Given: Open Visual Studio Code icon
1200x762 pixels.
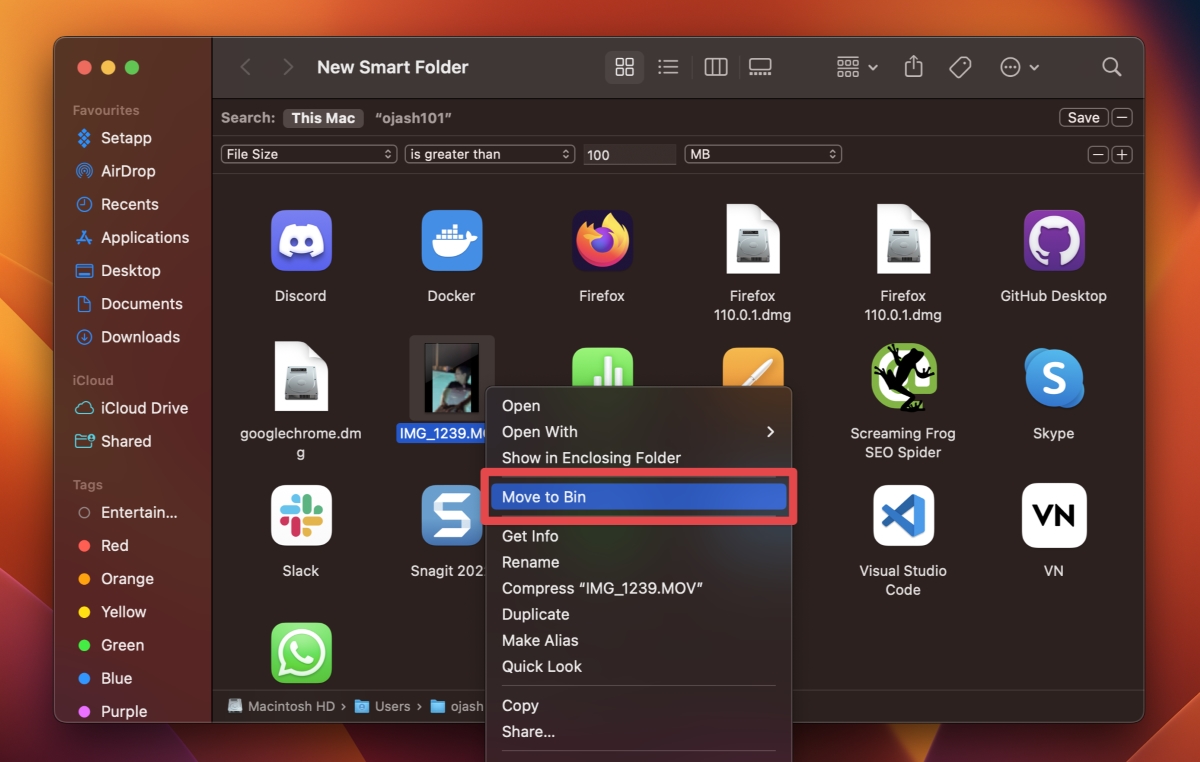Looking at the screenshot, I should (x=902, y=516).
